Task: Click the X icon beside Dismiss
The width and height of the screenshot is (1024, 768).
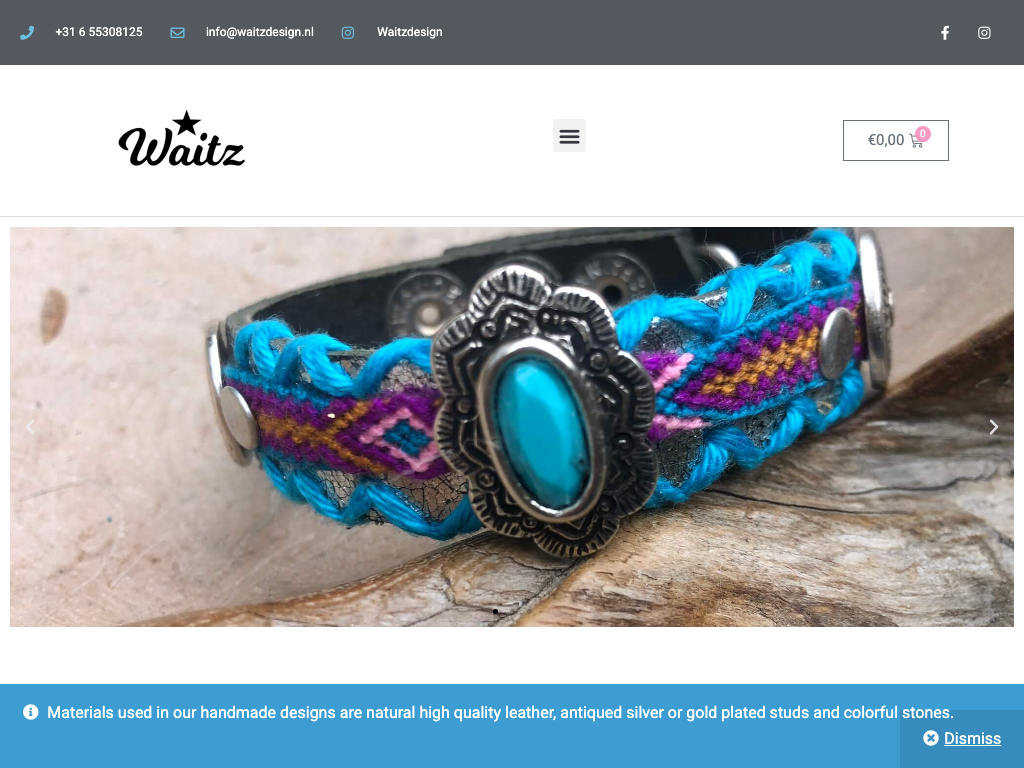Action: click(x=931, y=738)
